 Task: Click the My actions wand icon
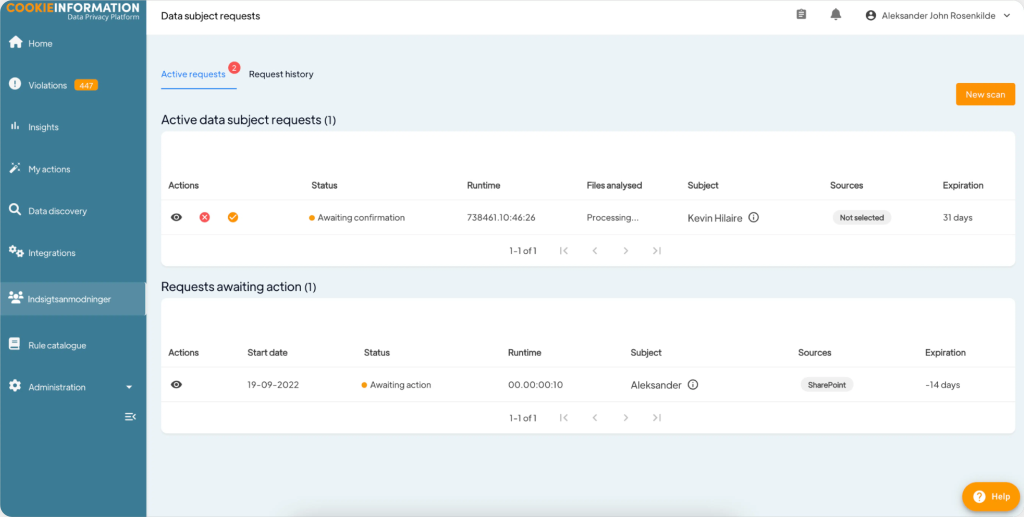[x=14, y=168]
